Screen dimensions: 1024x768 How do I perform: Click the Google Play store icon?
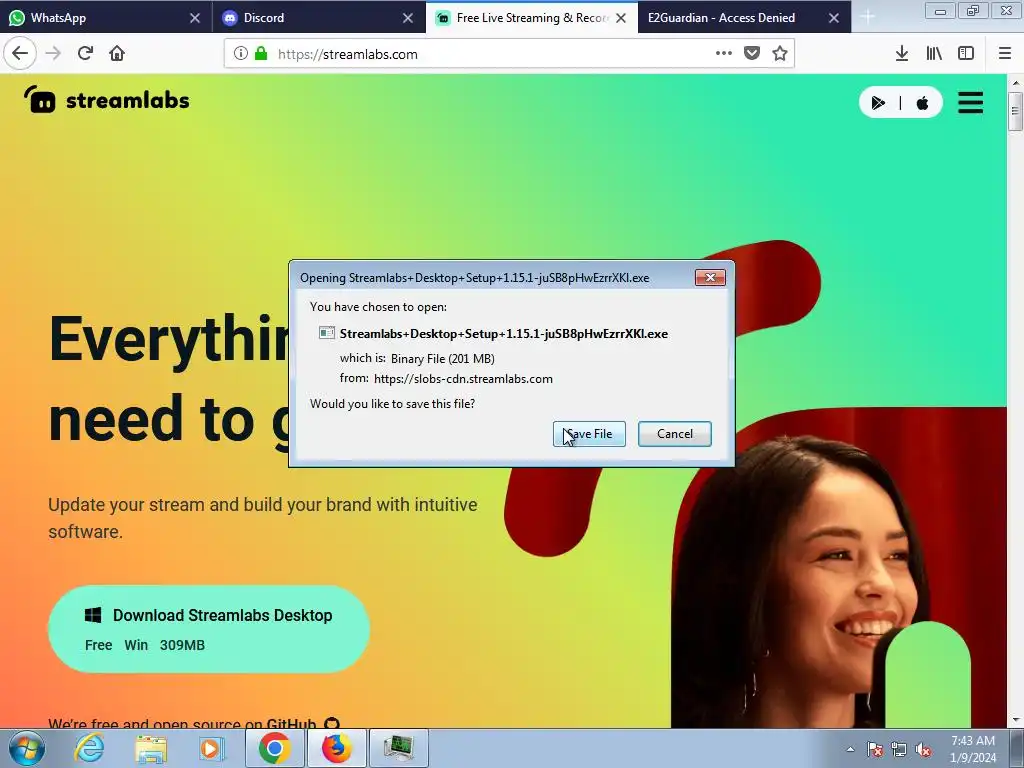878,103
